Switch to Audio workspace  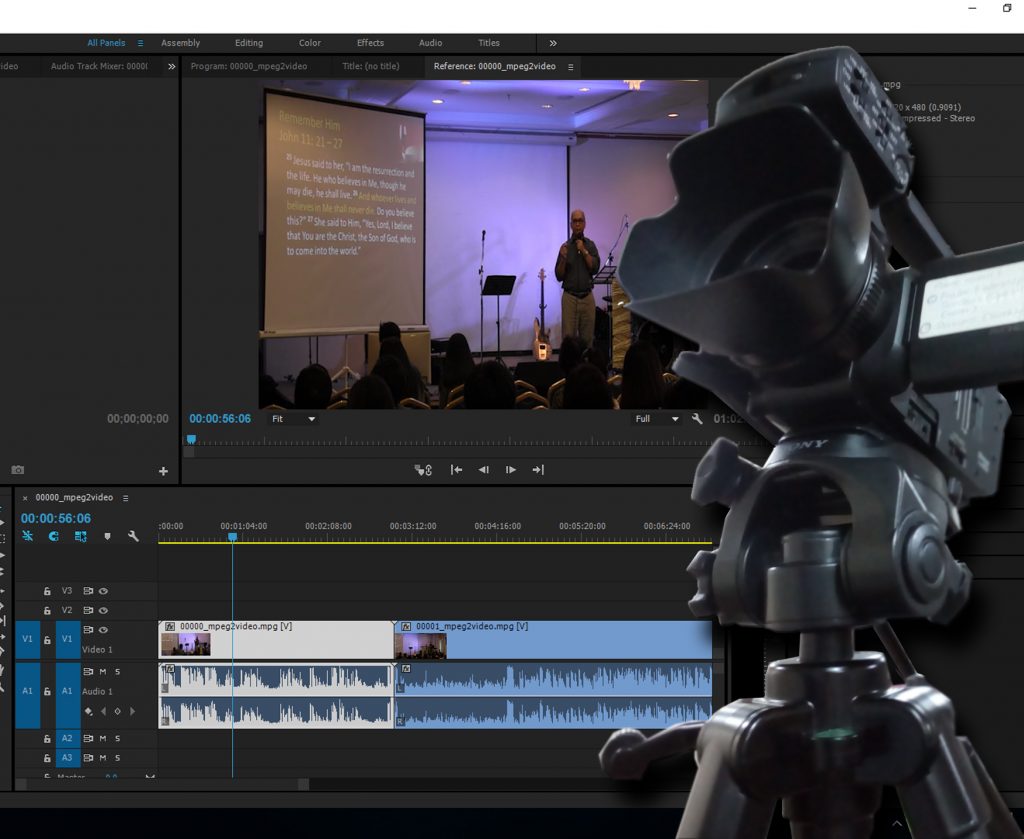pos(430,43)
